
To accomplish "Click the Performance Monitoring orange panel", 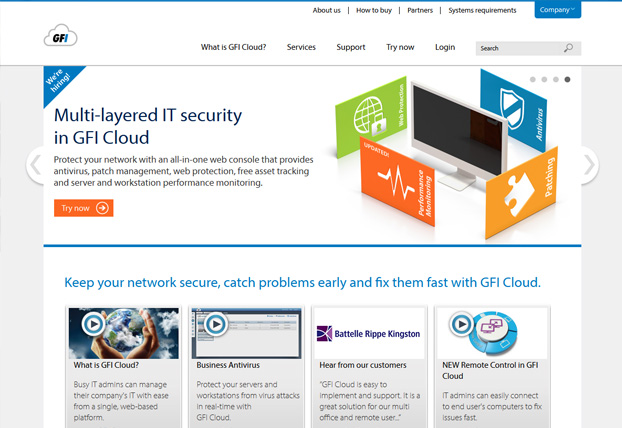I will point(399,182).
